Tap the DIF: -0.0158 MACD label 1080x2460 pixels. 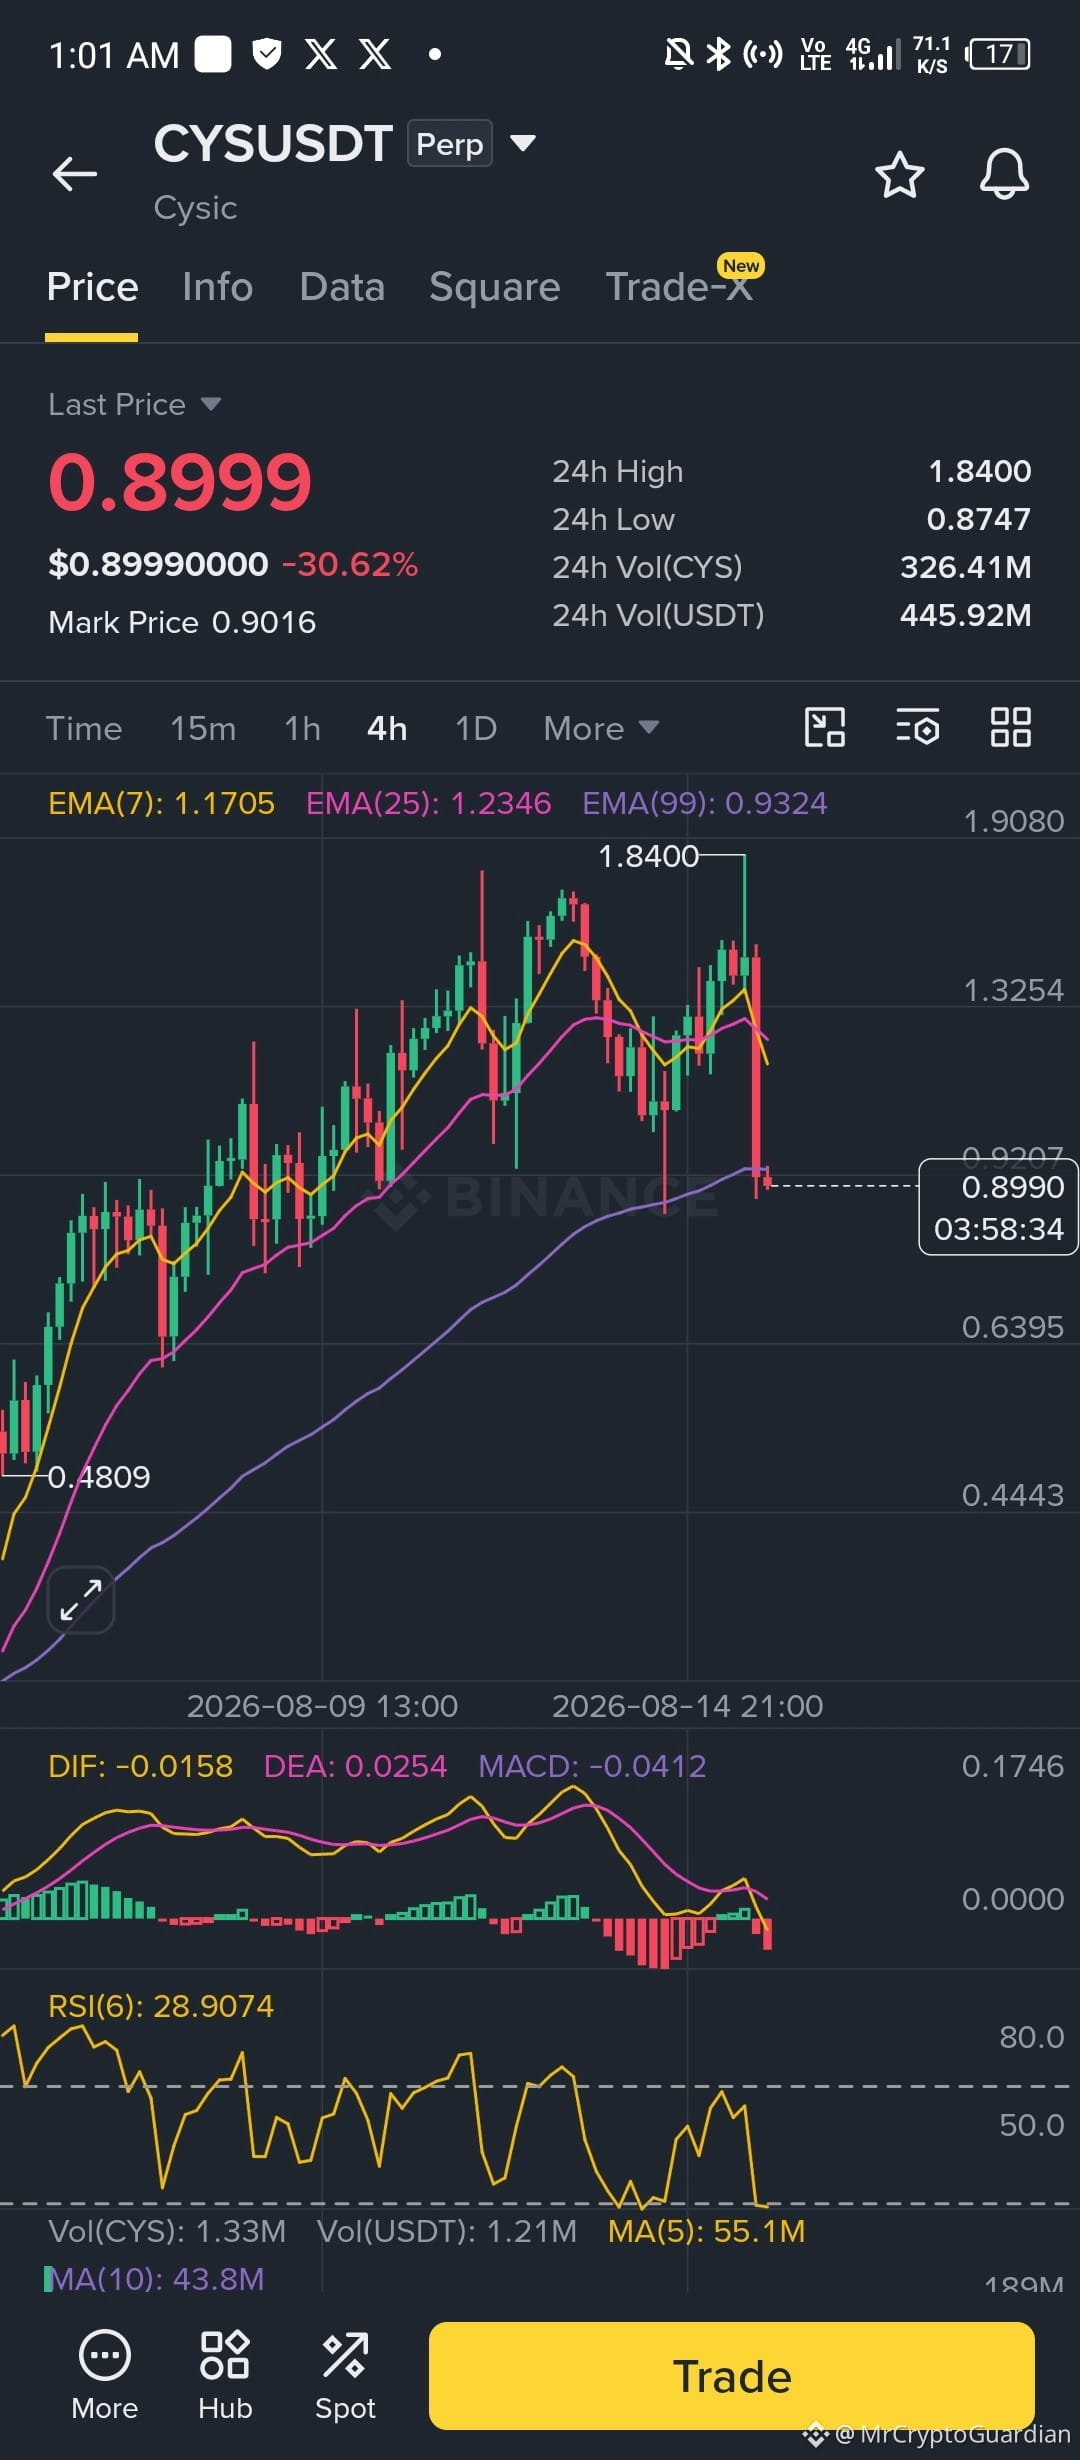[140, 1766]
